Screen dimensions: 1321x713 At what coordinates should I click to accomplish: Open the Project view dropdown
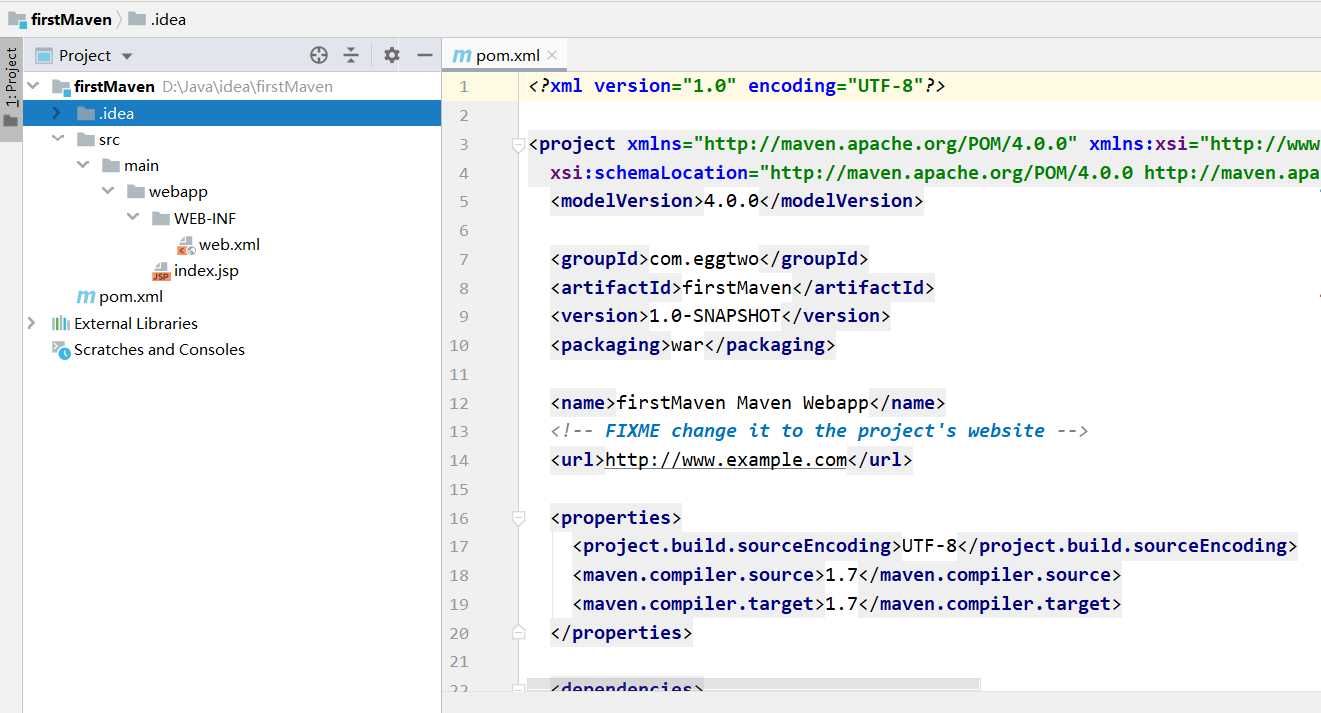[x=126, y=56]
